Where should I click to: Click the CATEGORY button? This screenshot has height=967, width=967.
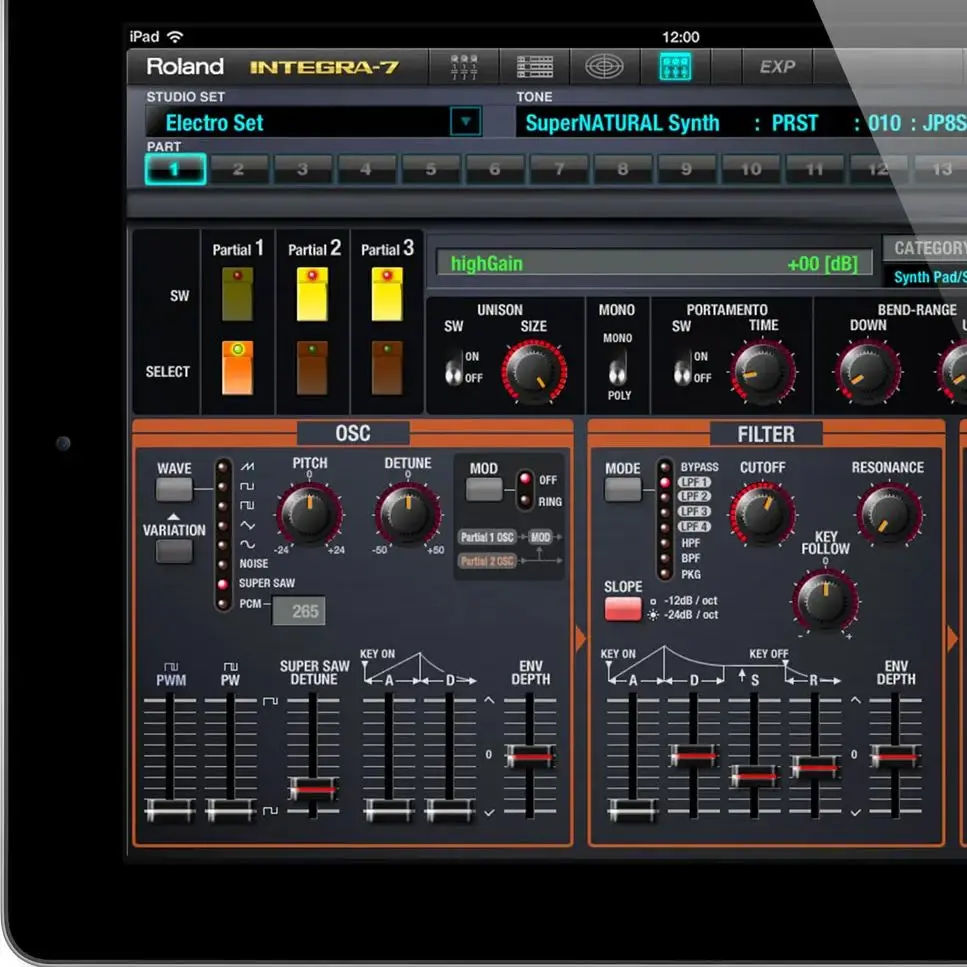[x=925, y=248]
